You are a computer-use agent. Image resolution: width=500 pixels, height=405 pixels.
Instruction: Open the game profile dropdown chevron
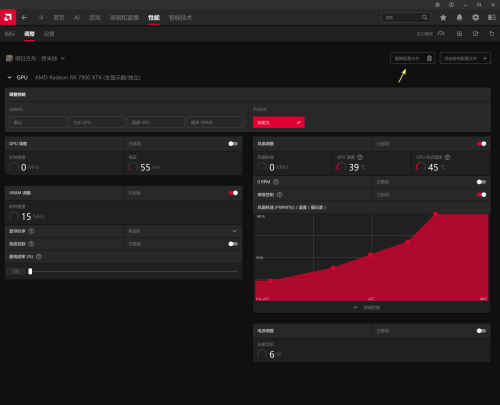(63, 58)
